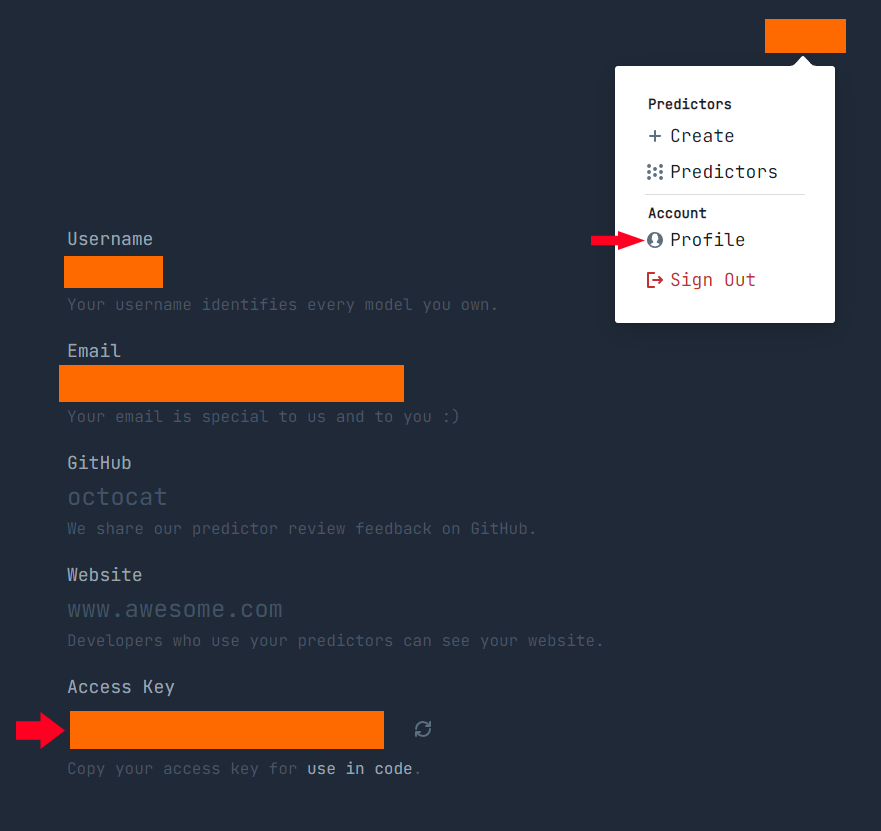The width and height of the screenshot is (881, 831).
Task: Open the Profile page from the Account menu
Action: pos(707,240)
